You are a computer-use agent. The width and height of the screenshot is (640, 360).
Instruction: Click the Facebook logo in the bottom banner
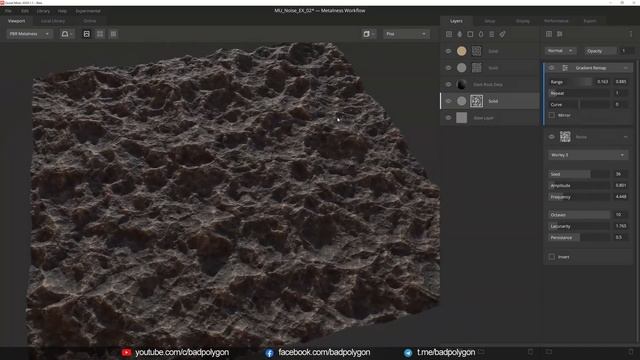(x=269, y=353)
